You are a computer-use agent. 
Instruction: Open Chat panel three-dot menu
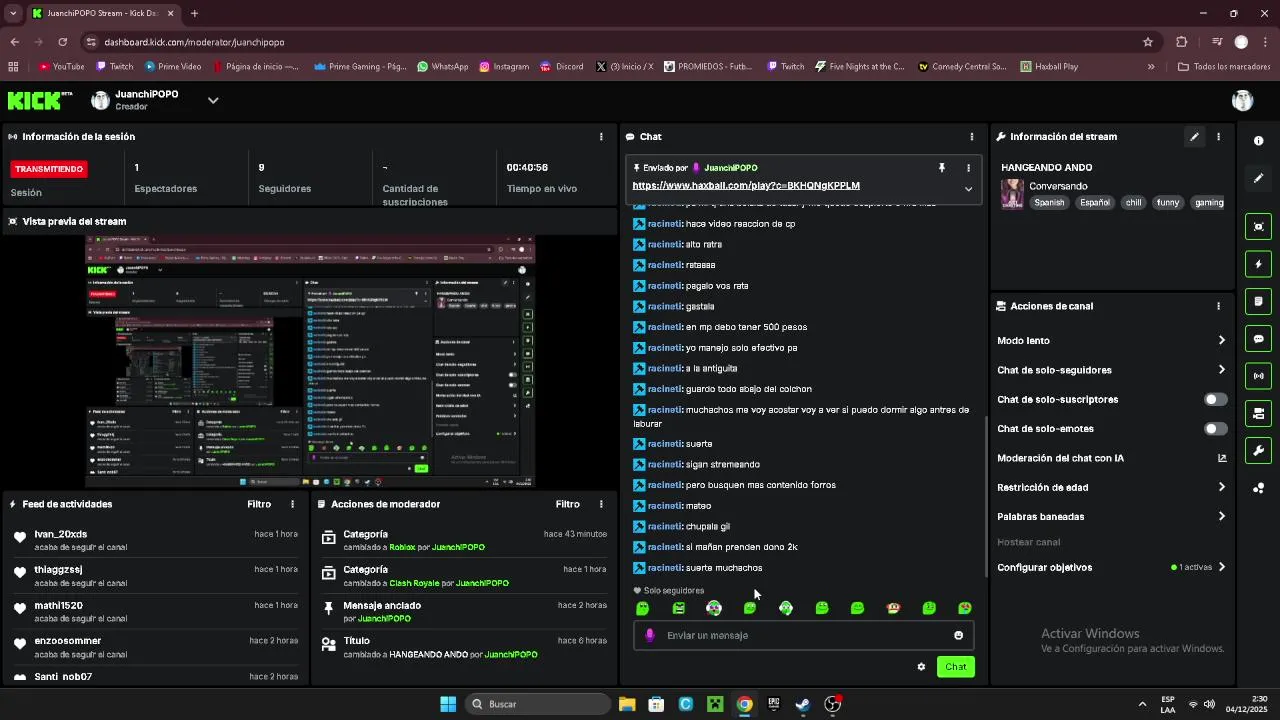pos(971,137)
